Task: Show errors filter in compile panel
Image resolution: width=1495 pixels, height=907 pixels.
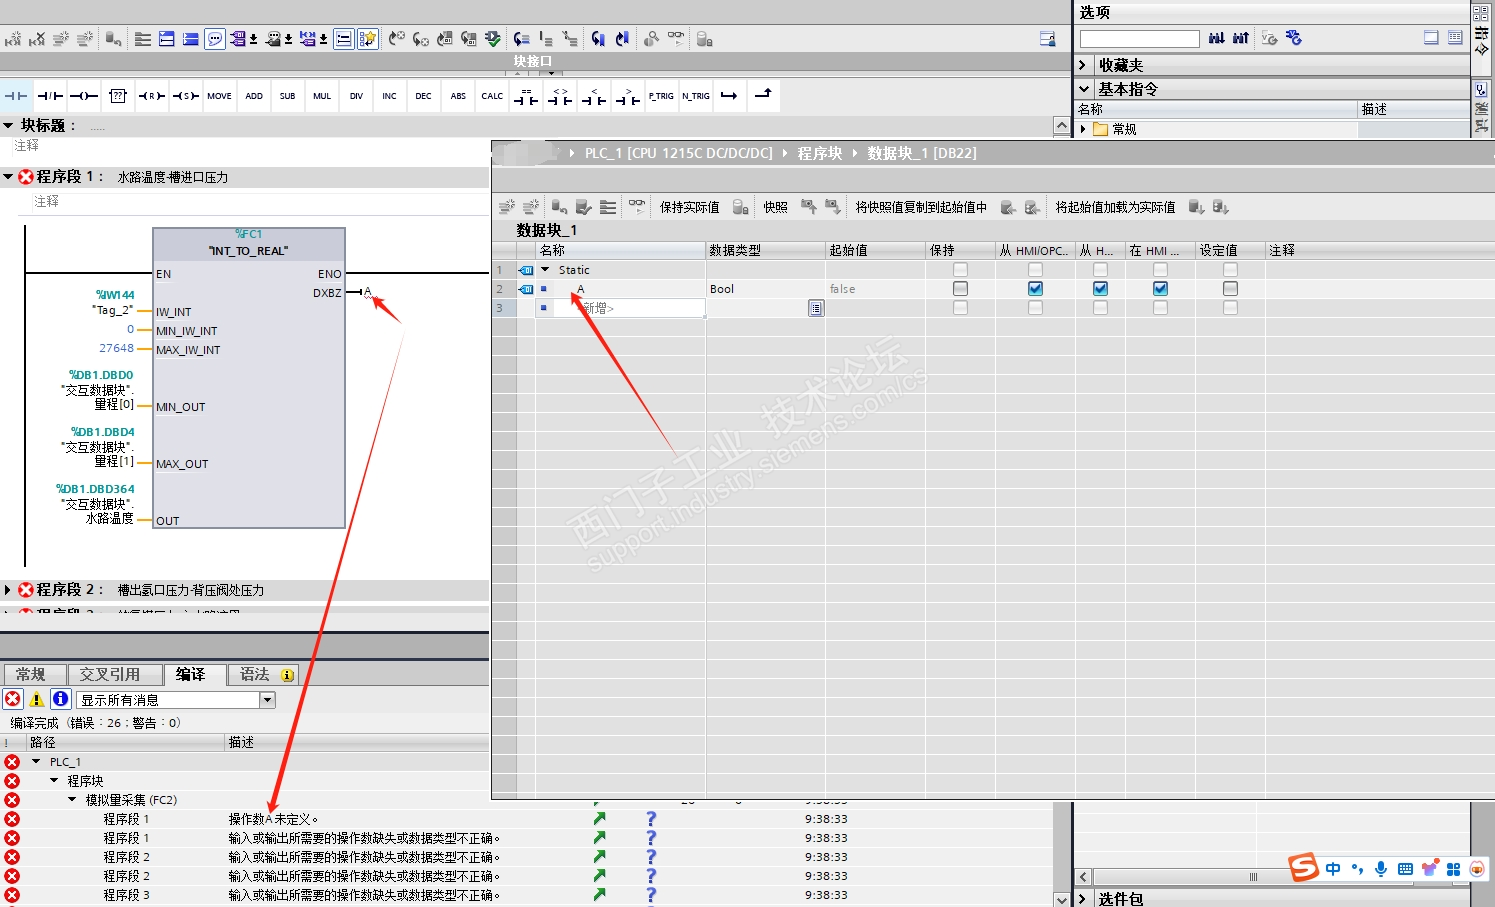Action: pos(13,699)
